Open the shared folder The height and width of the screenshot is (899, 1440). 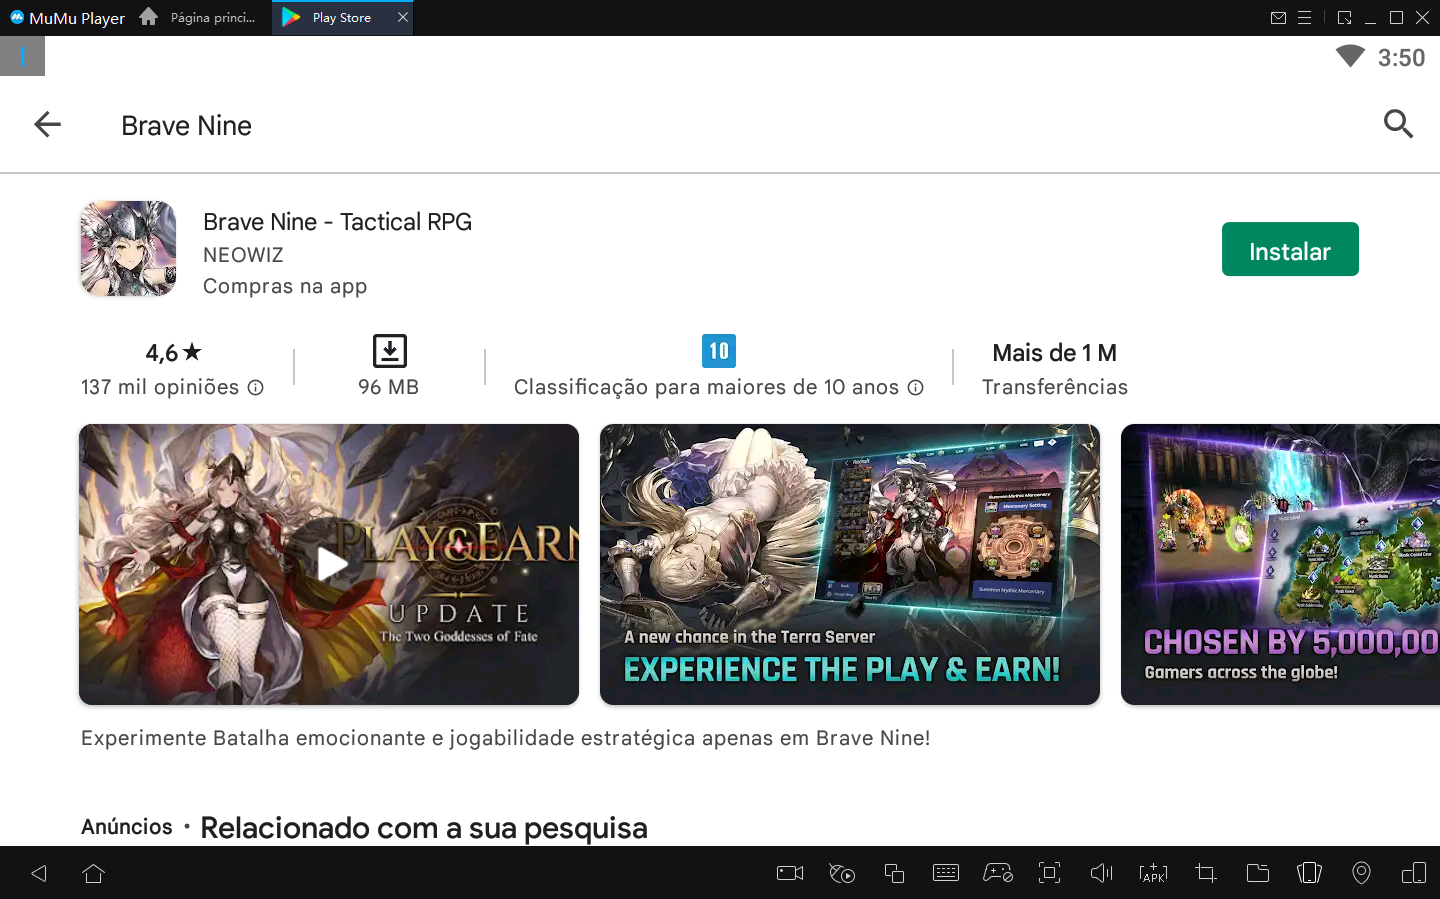(x=1257, y=873)
